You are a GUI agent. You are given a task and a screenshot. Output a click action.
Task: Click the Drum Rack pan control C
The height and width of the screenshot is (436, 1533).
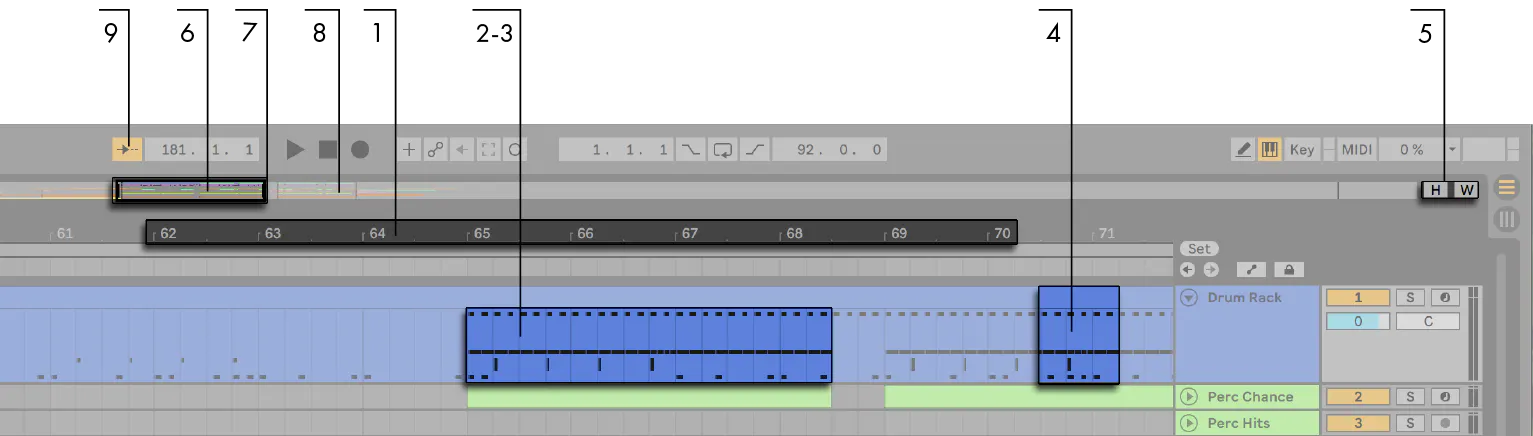(x=1428, y=322)
